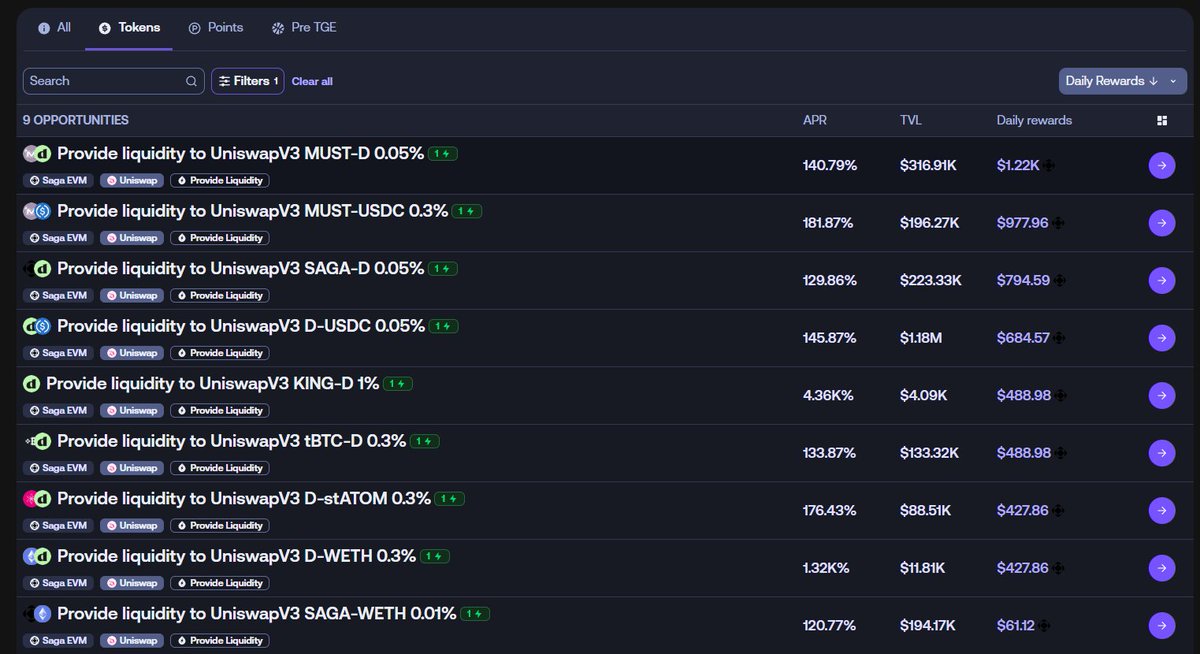Sort by the TVL column header
This screenshot has width=1200, height=654.
[911, 121]
